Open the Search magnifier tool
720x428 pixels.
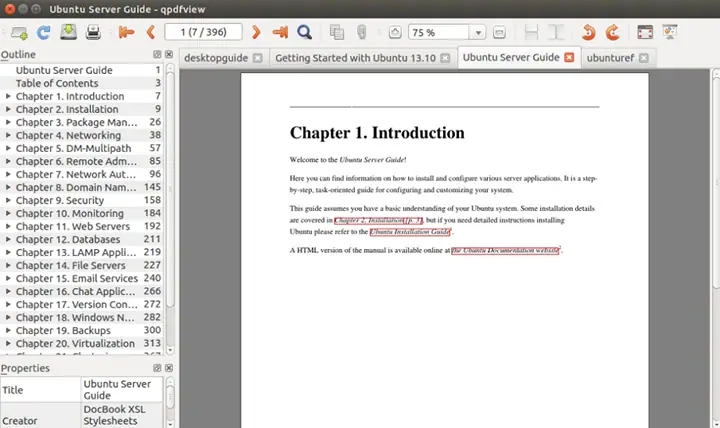click(304, 32)
